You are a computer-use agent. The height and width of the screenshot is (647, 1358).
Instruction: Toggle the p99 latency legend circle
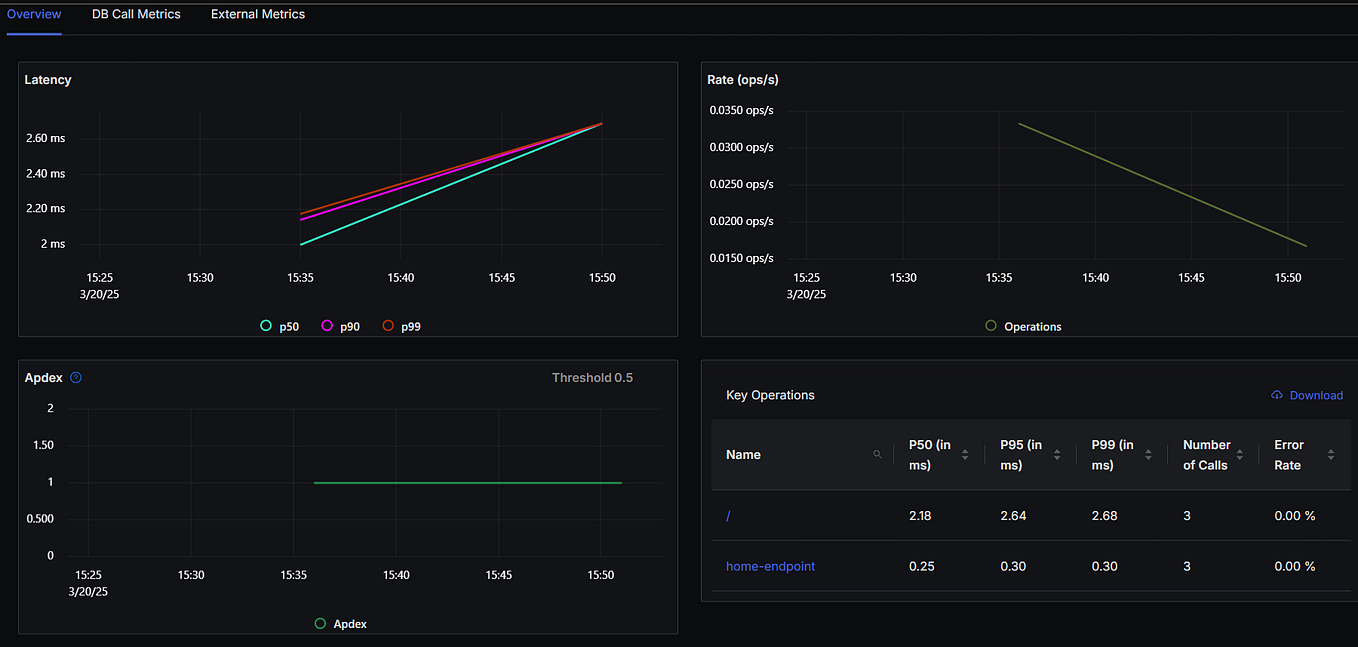[x=388, y=326]
